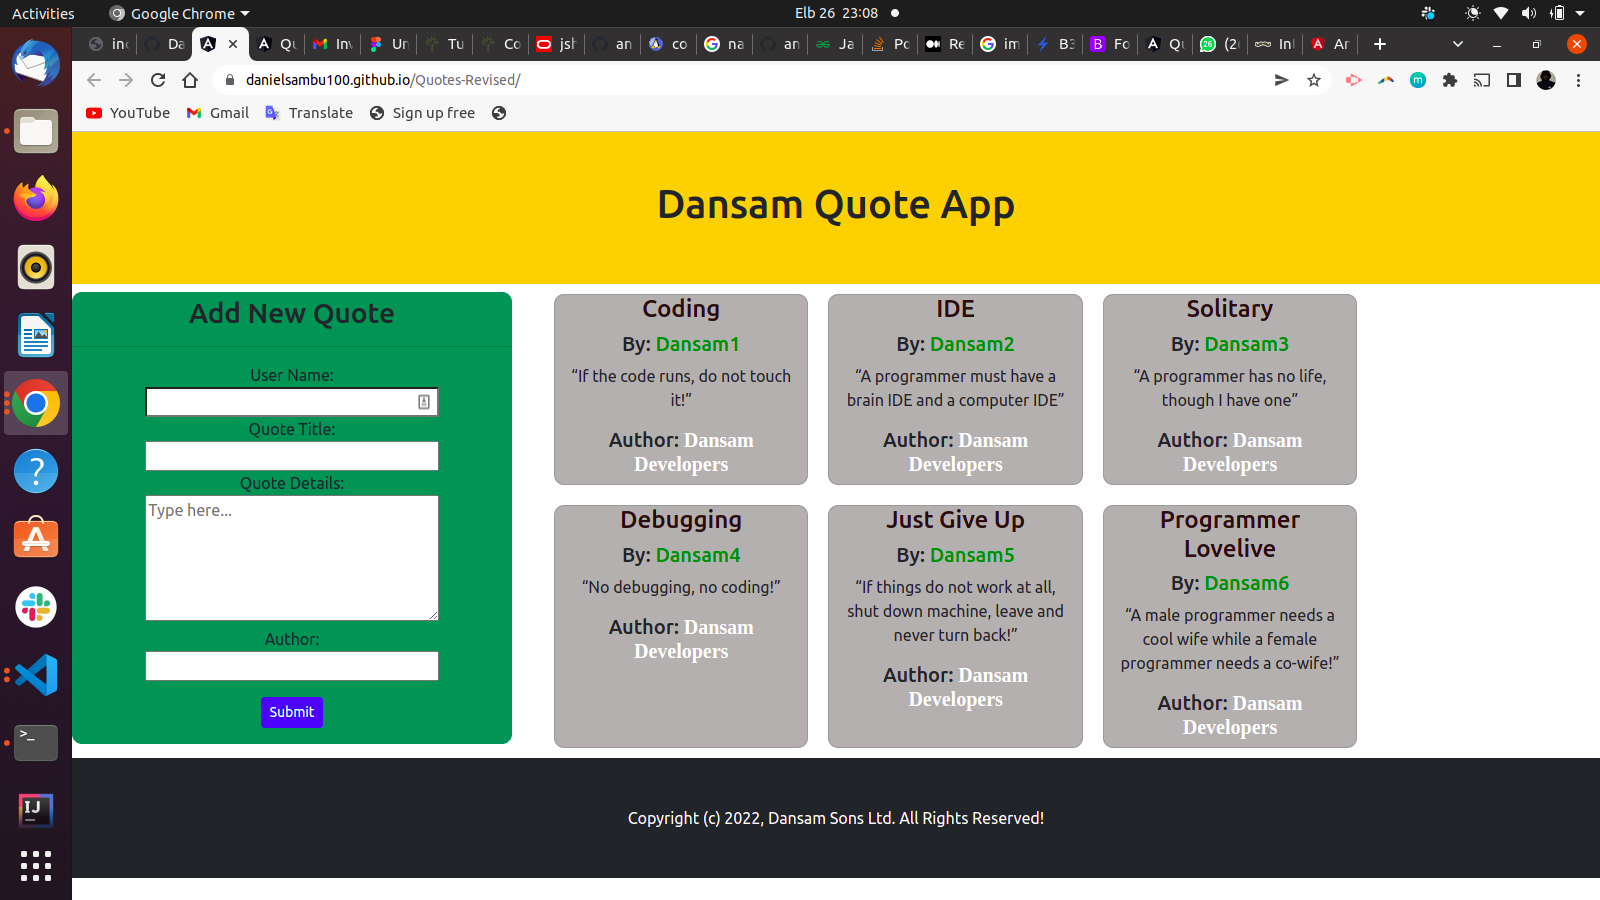Open Firefox from the Ubuntu dock
This screenshot has width=1600, height=900.
36,199
